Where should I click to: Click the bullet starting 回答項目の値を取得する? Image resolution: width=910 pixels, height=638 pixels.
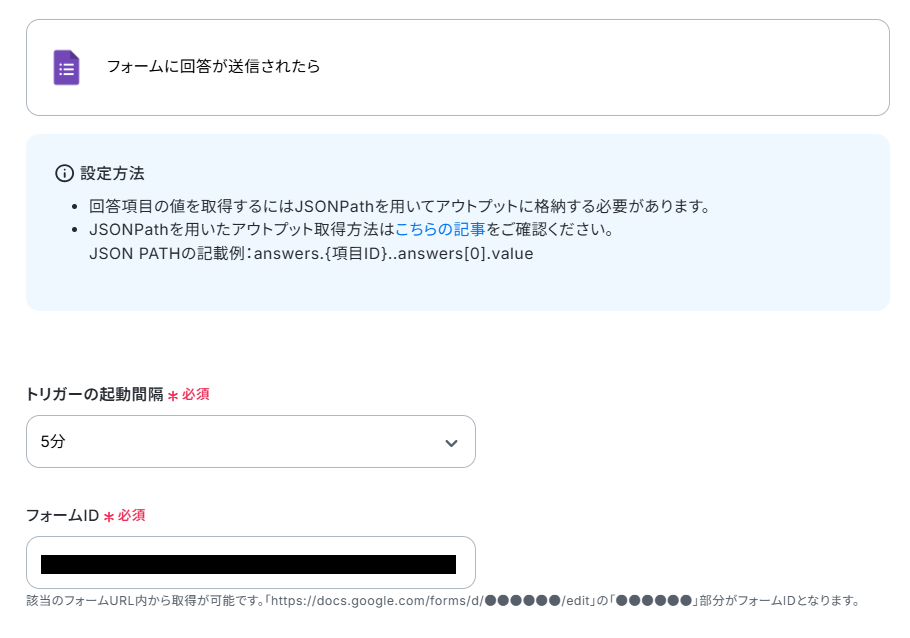400,206
